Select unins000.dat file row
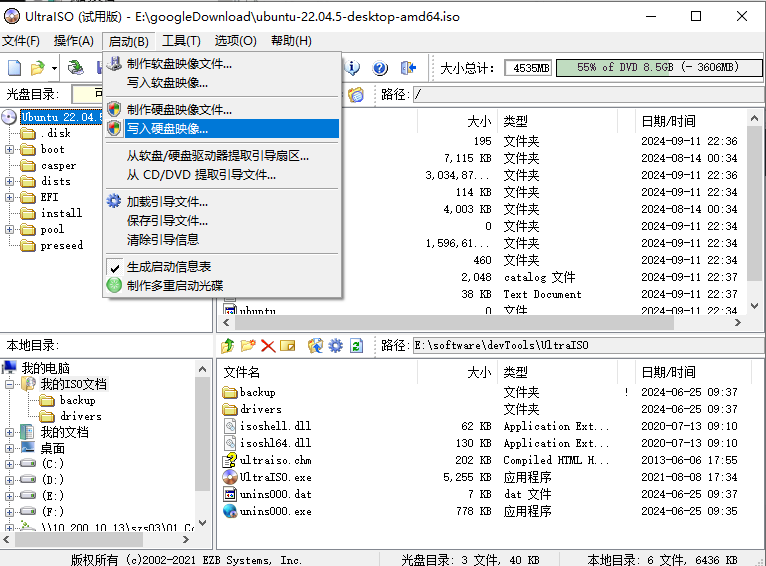766x566 pixels. (x=276, y=494)
